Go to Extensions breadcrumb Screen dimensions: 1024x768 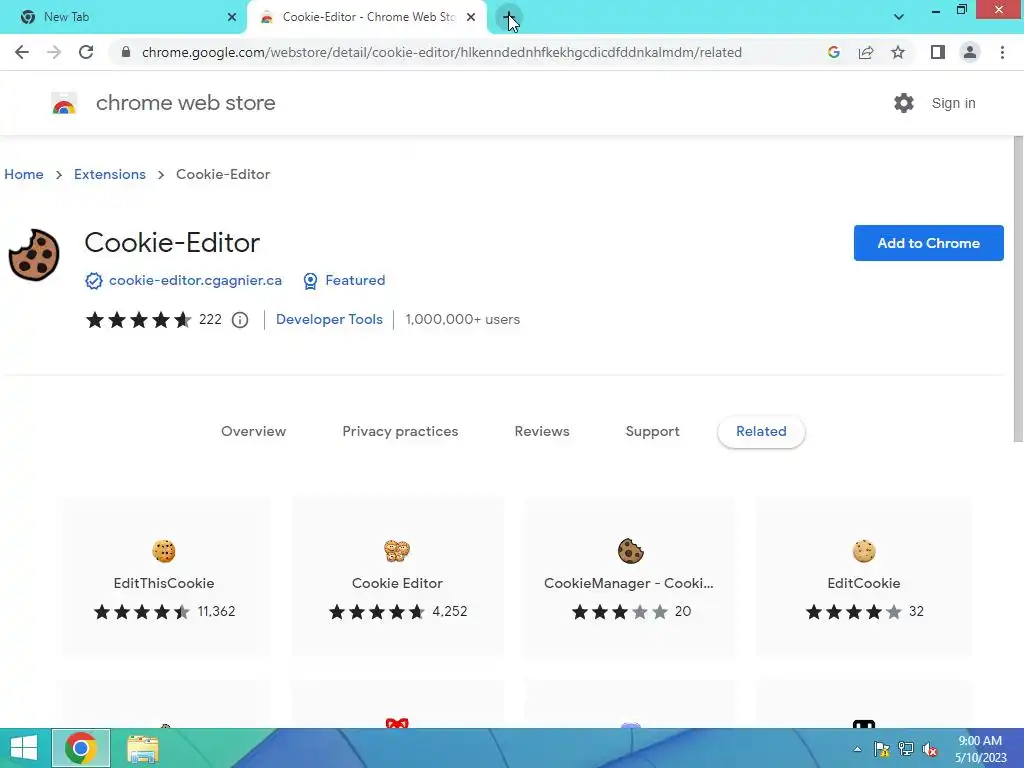coord(110,174)
